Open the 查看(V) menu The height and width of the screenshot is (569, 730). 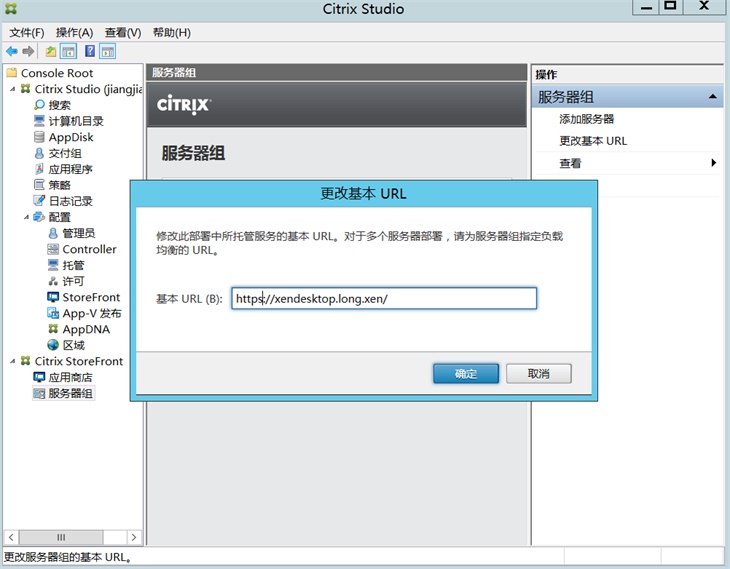tap(123, 33)
